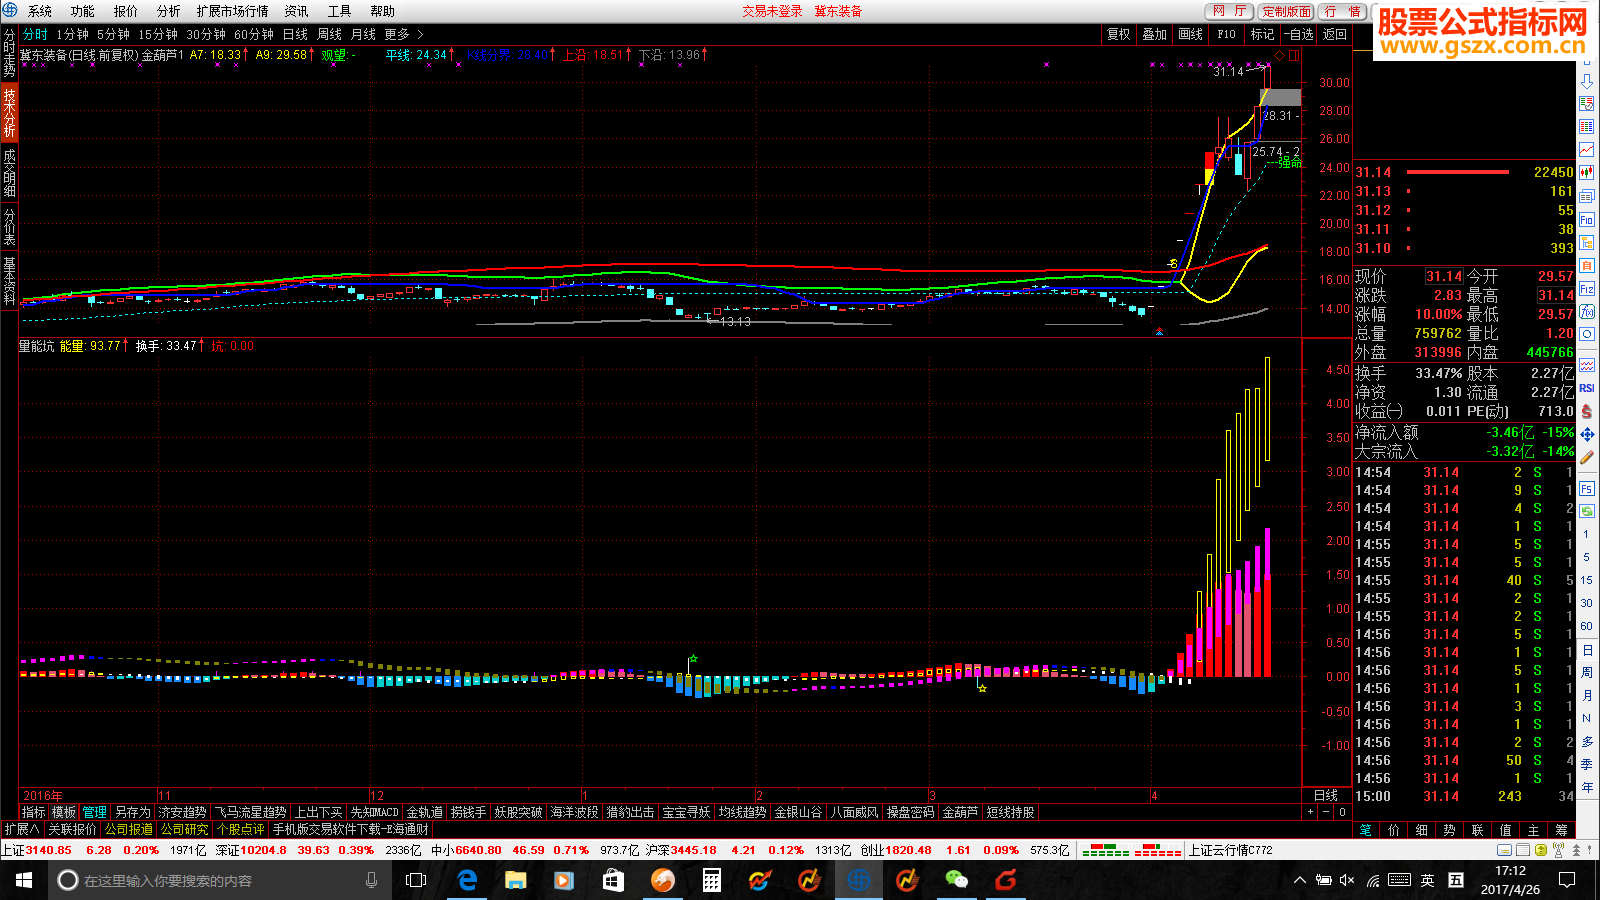Select the candlestick chart icon in right sidebar
Image resolution: width=1600 pixels, height=900 pixels.
(x=1586, y=172)
